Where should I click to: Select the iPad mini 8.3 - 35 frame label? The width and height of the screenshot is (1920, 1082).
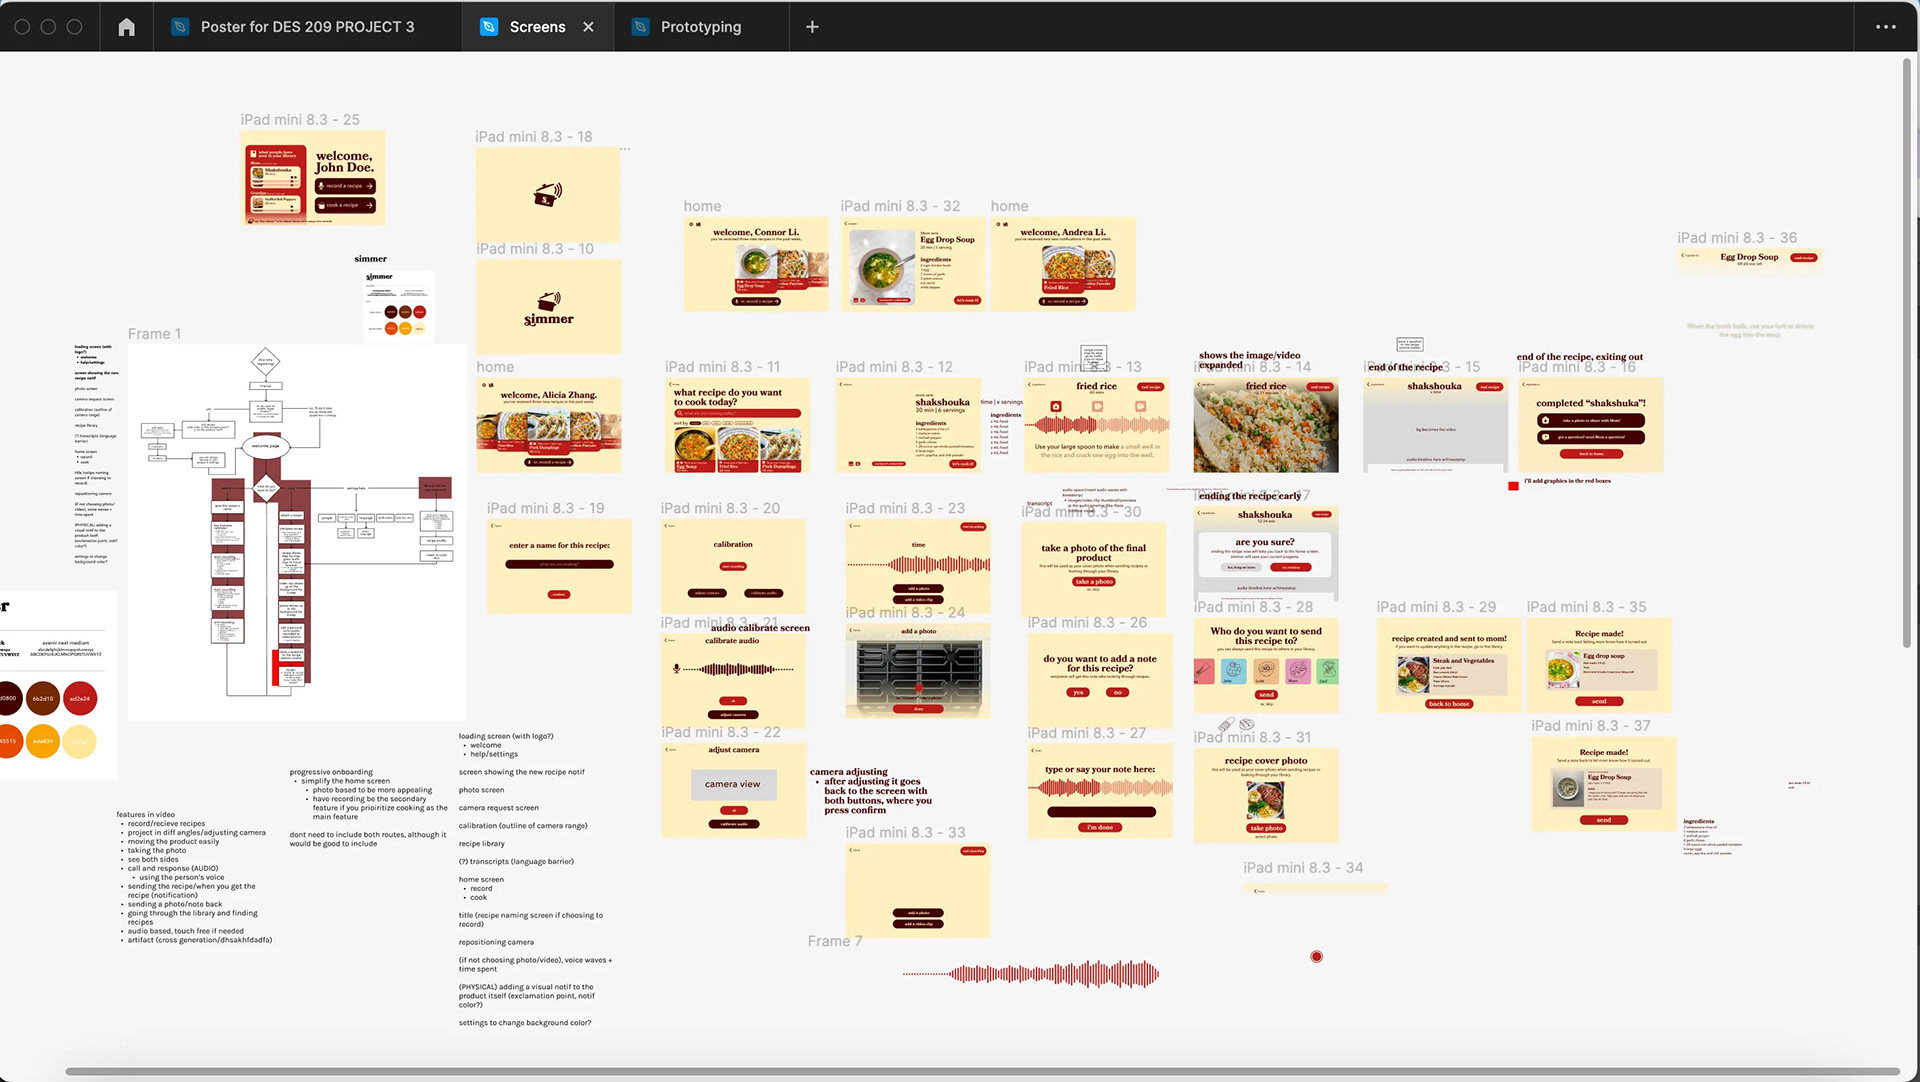pyautogui.click(x=1586, y=607)
